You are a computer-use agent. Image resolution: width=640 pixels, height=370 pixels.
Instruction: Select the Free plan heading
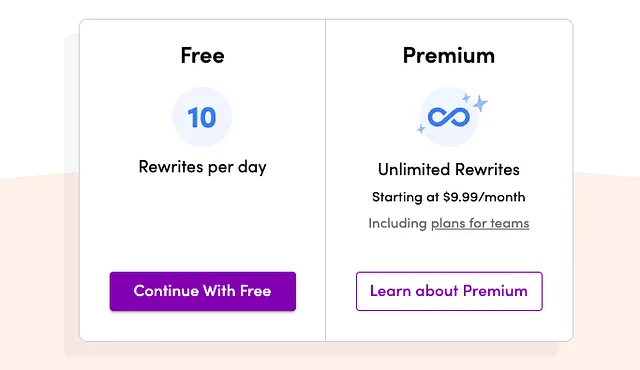click(202, 55)
